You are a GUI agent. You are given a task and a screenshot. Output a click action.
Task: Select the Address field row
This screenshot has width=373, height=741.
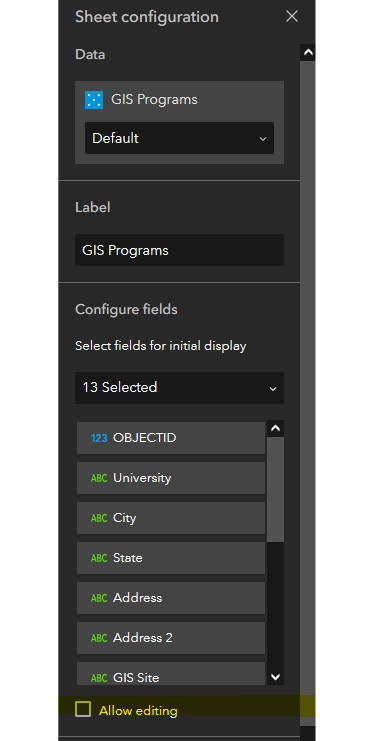click(x=171, y=598)
